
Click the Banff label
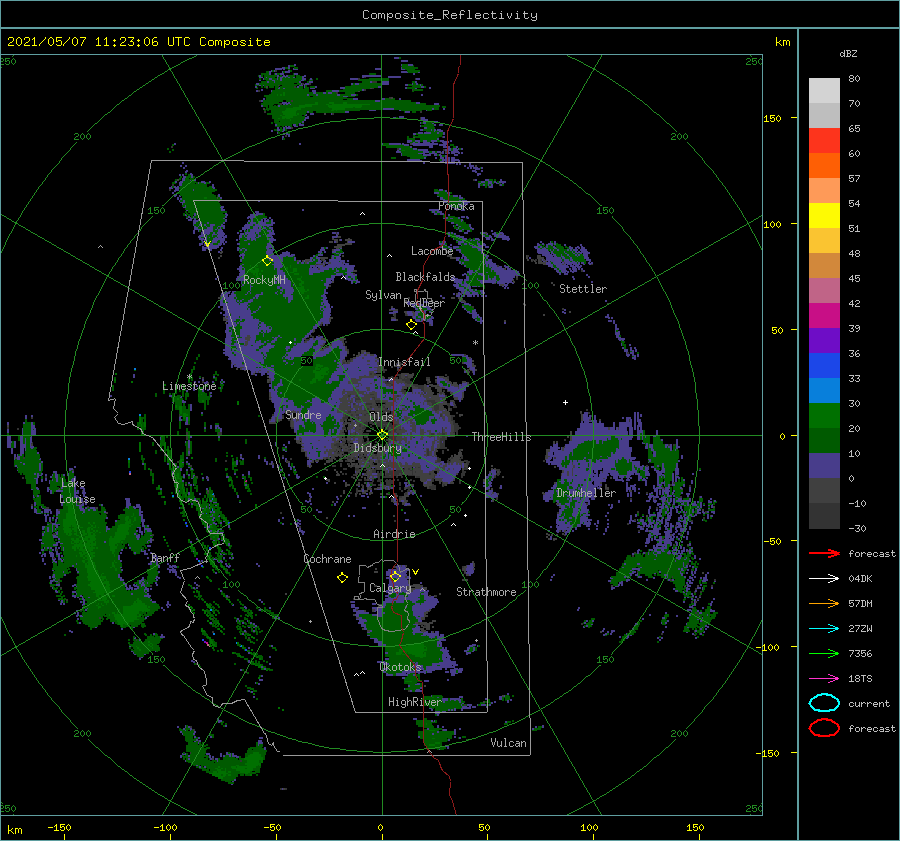[165, 558]
